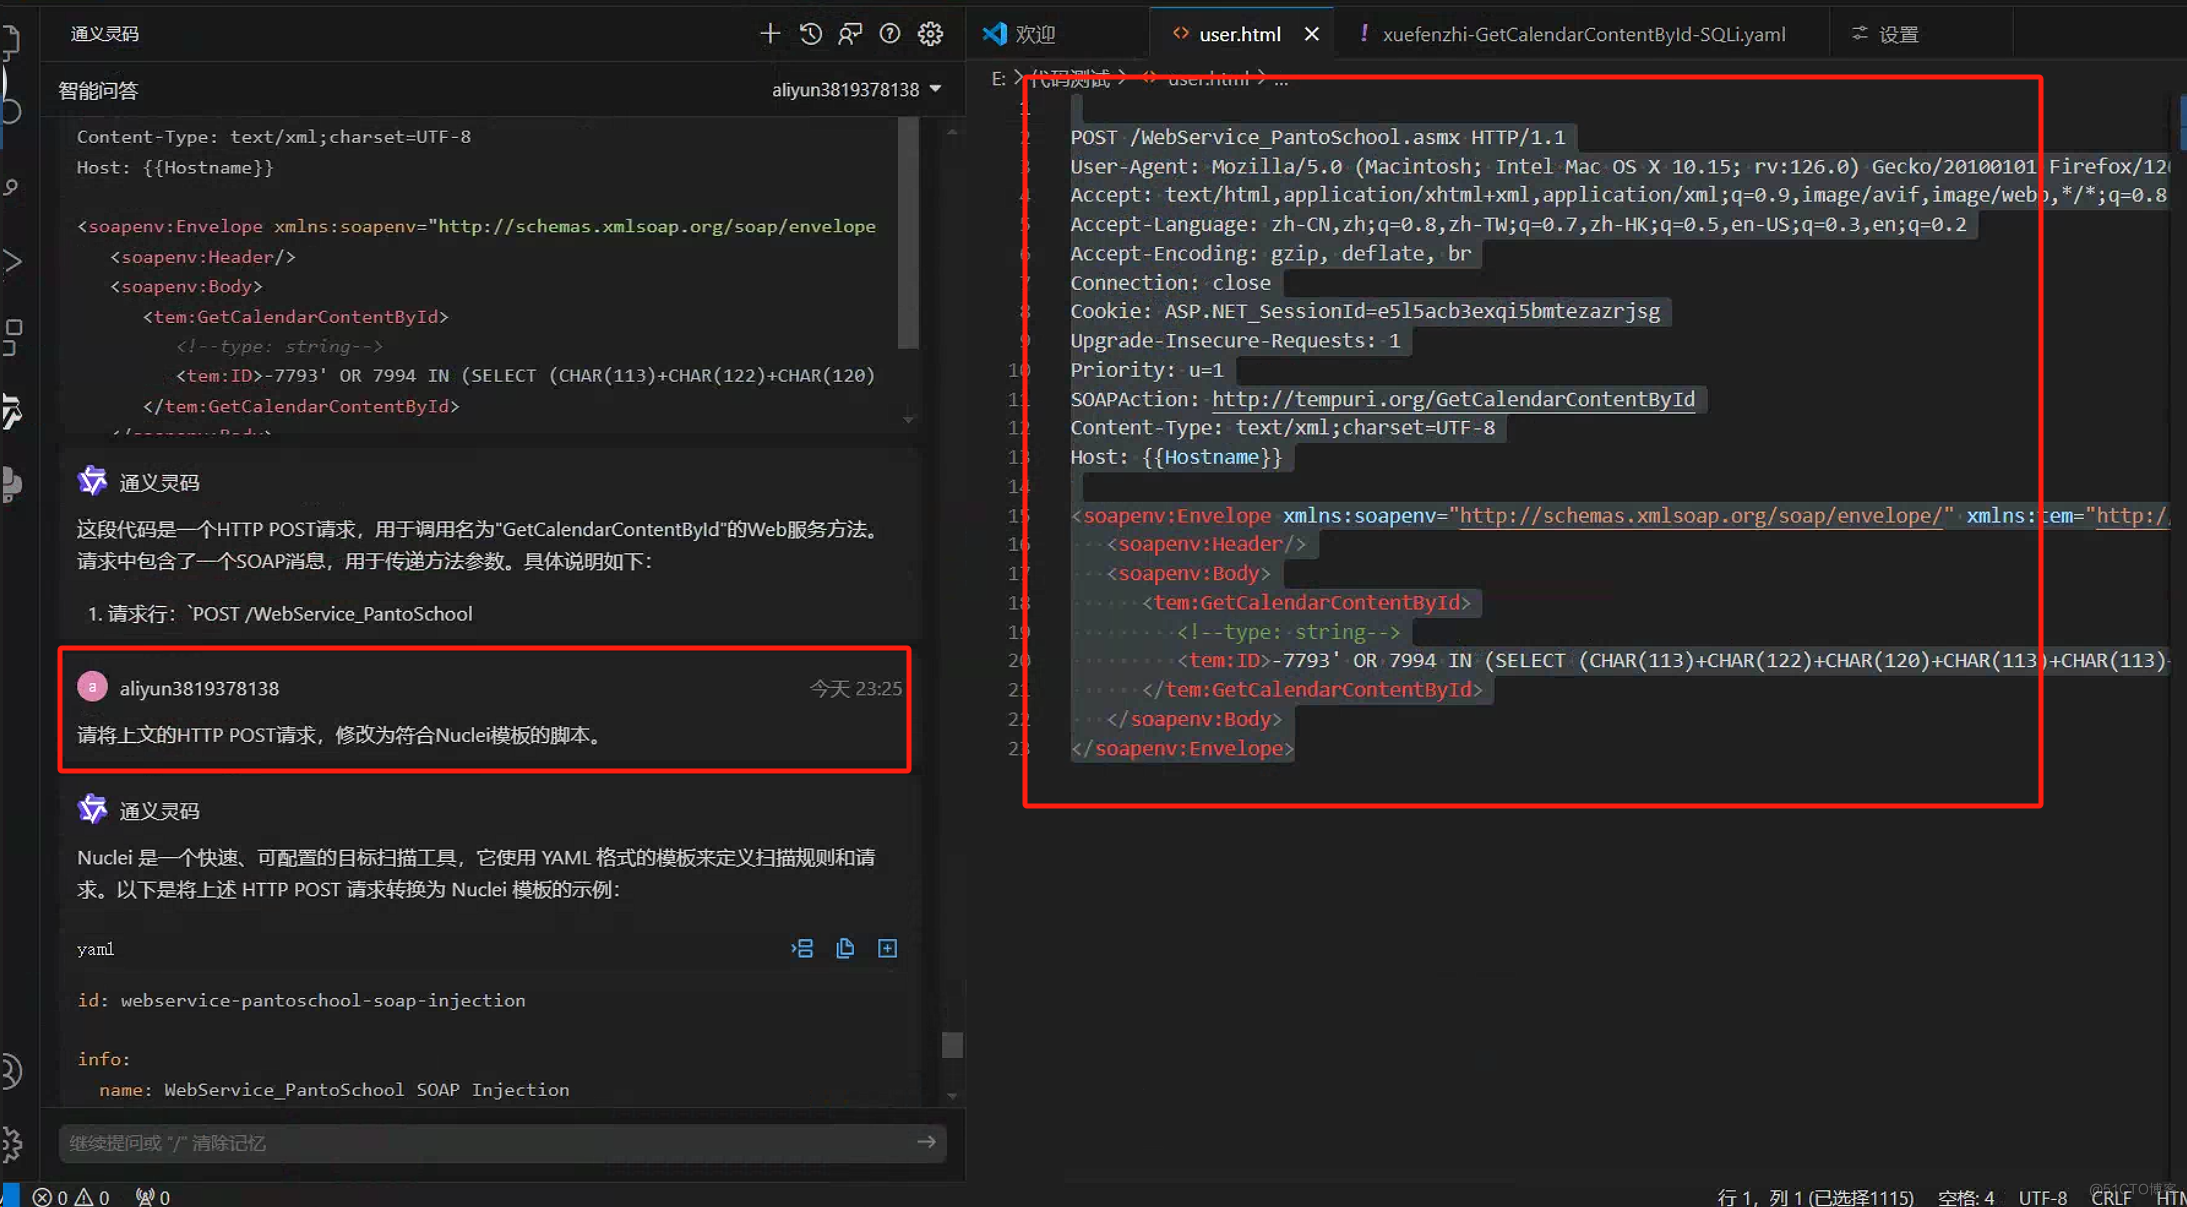Start a new chat with the plus icon
Screen dimensions: 2187x1207
pos(769,34)
